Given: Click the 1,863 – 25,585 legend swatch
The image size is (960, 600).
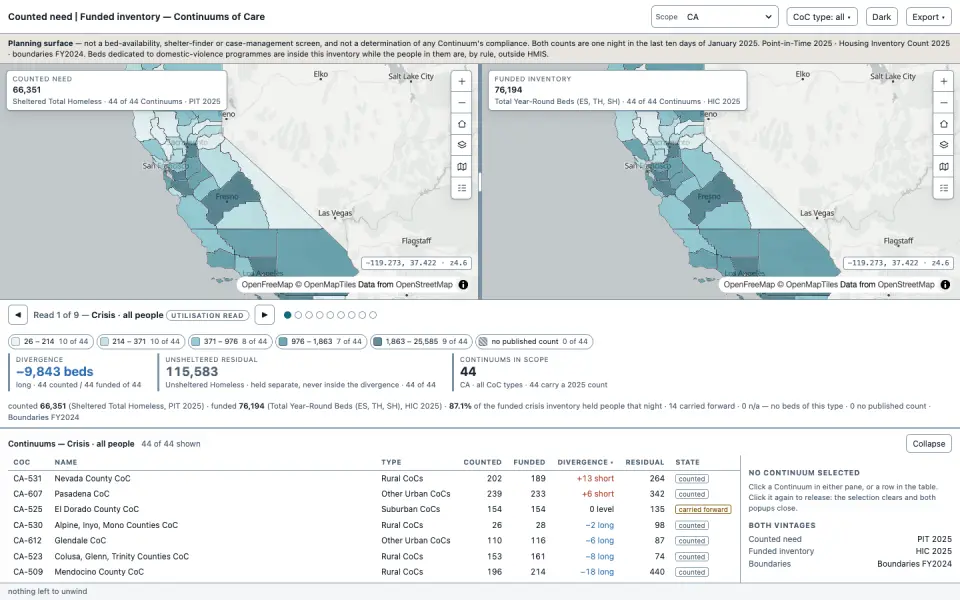Looking at the screenshot, I should click(x=378, y=342).
